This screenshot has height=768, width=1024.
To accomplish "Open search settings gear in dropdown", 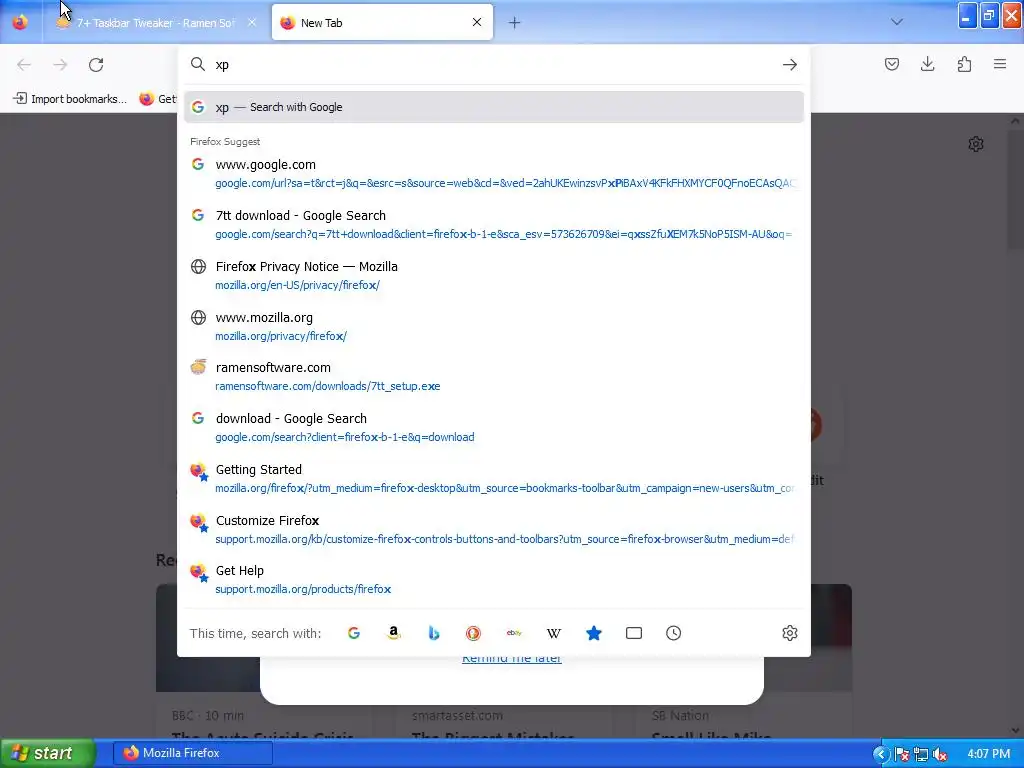I will (790, 633).
